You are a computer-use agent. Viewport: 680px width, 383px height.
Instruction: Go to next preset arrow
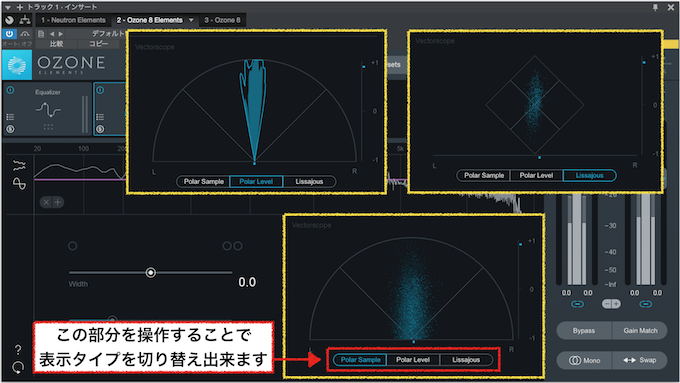[61, 34]
